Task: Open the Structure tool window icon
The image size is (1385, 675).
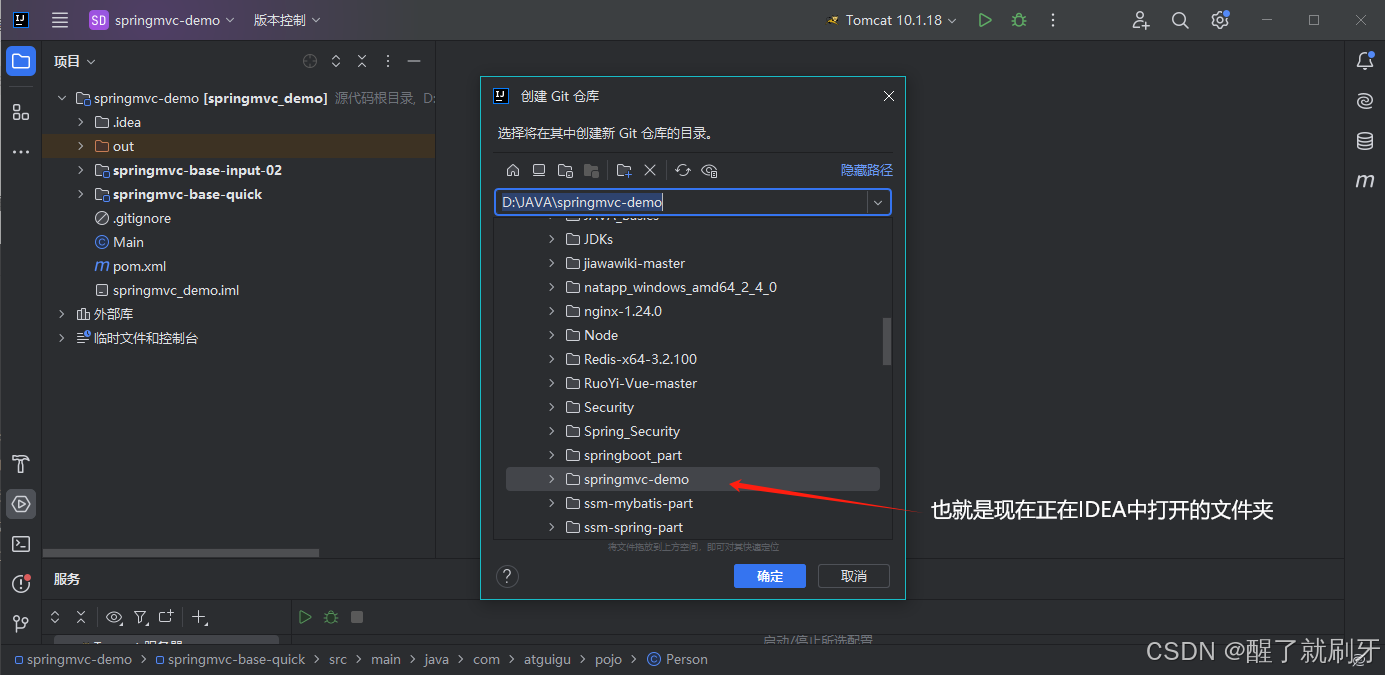Action: coord(21,111)
